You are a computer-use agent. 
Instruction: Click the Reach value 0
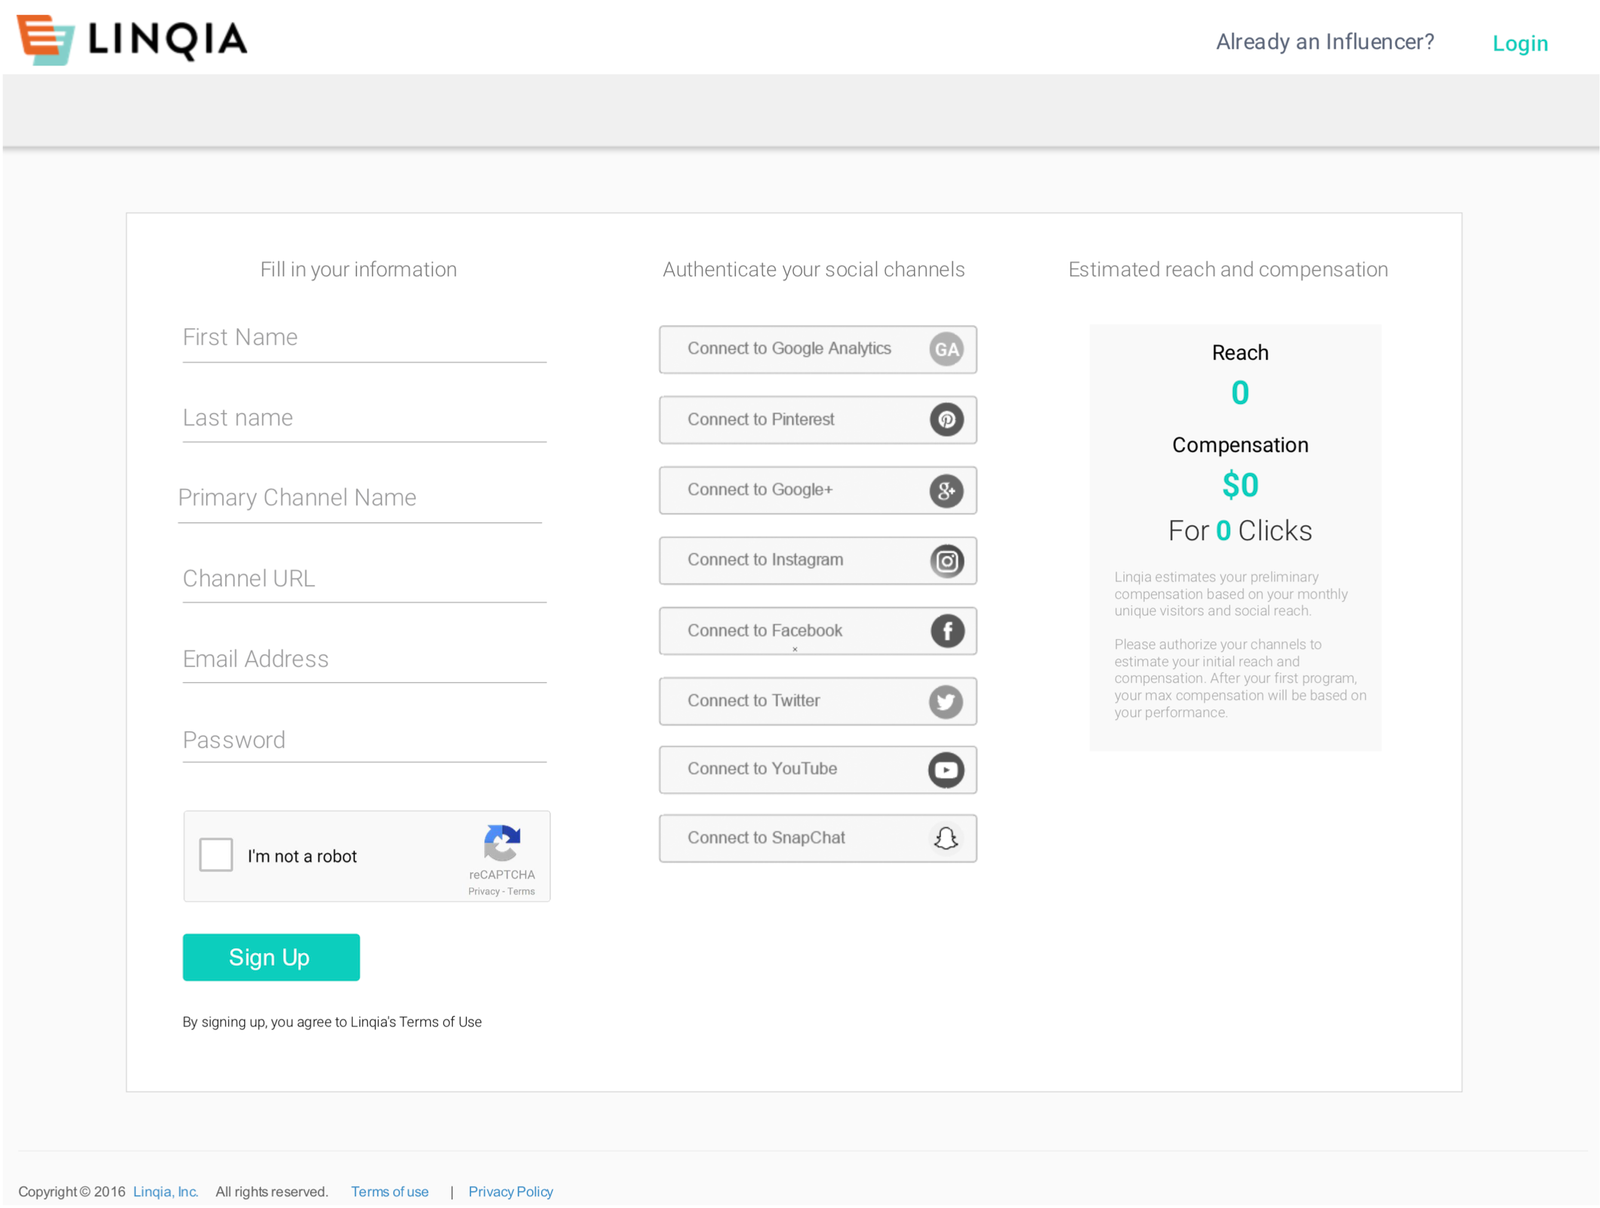point(1240,393)
